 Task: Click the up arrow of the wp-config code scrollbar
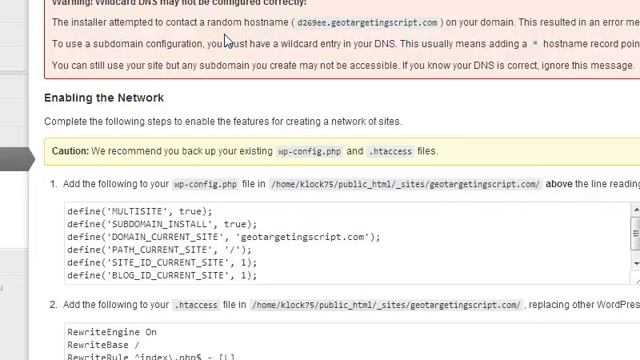click(636, 210)
